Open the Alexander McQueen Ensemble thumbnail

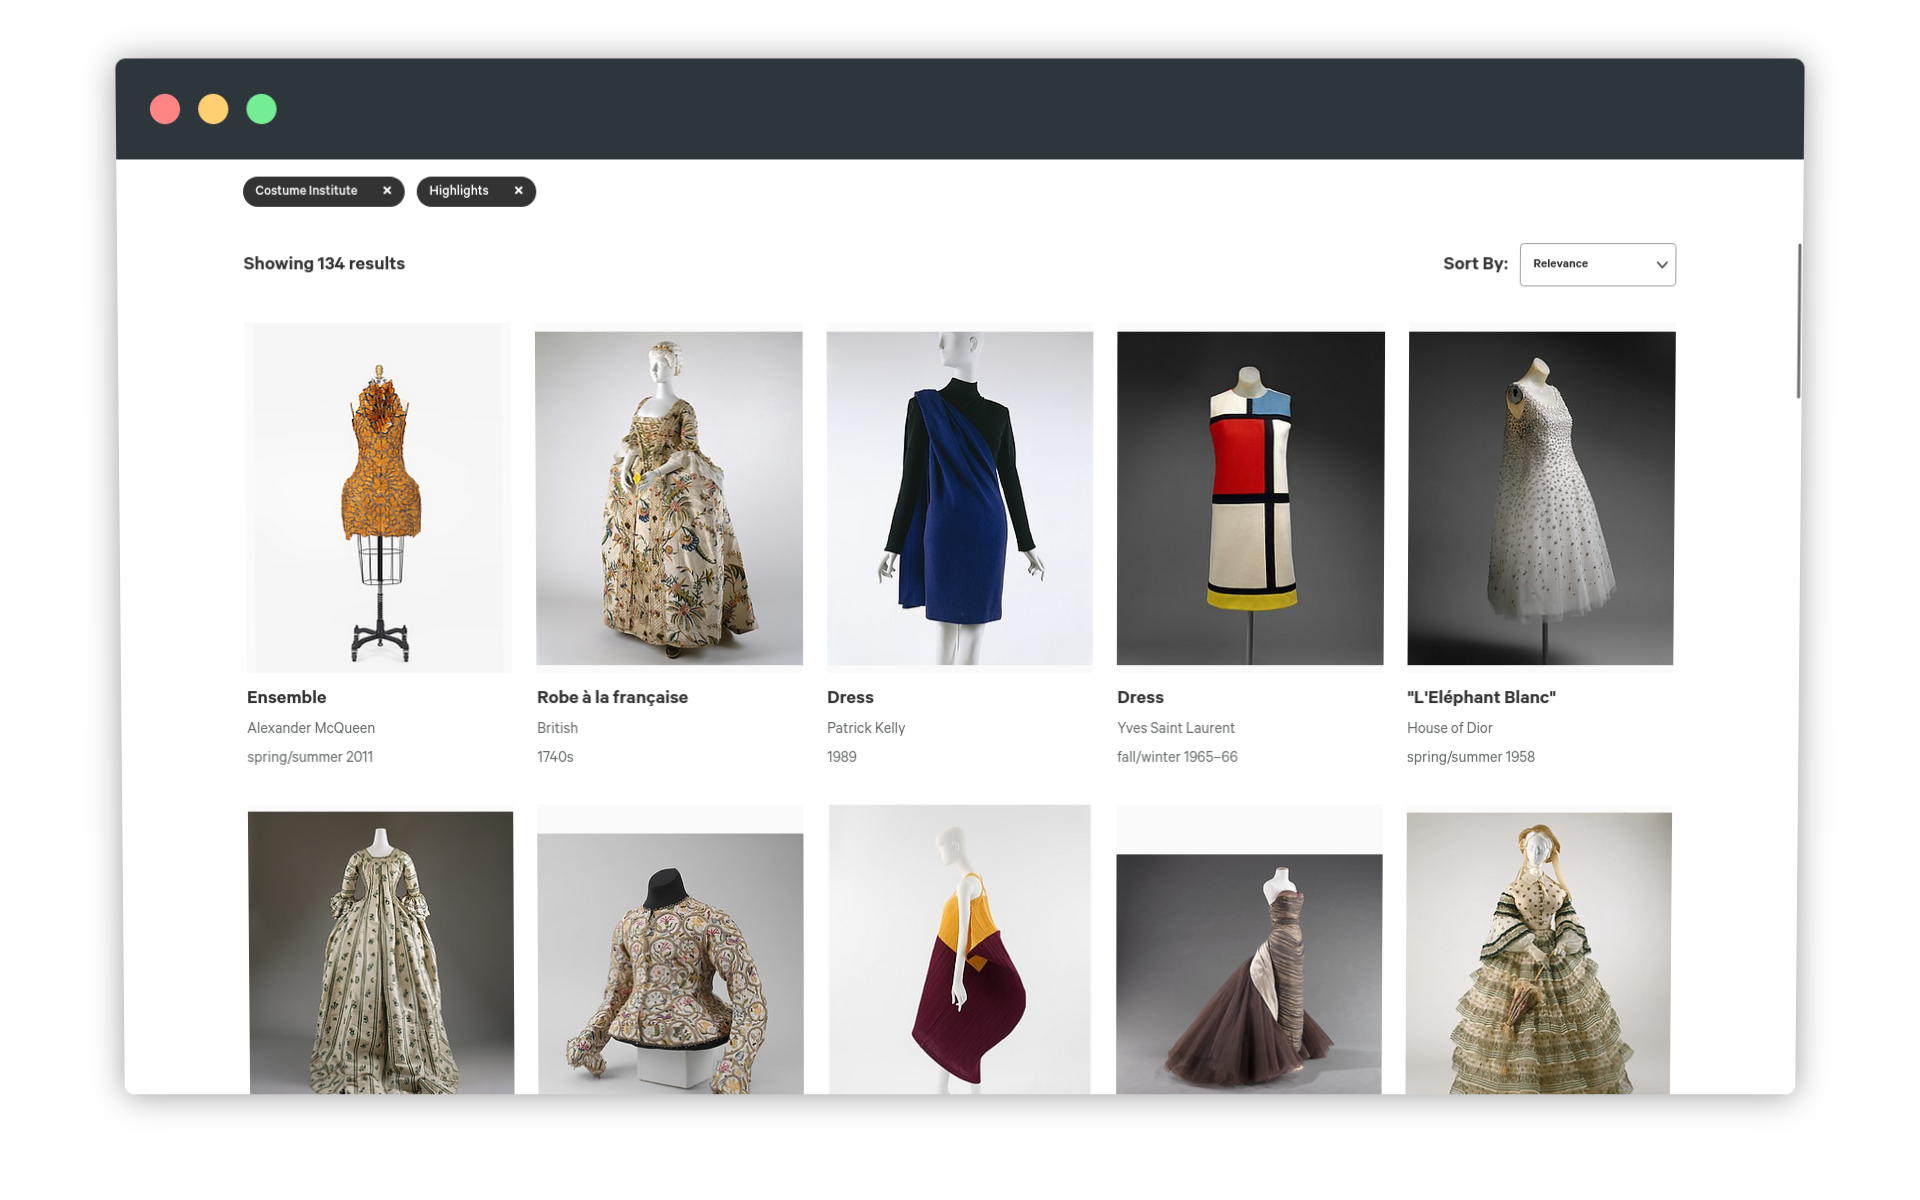click(x=379, y=497)
